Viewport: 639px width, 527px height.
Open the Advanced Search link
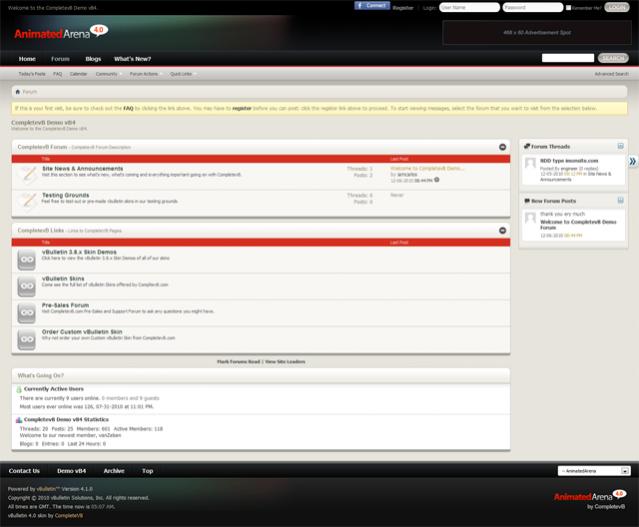[x=611, y=74]
